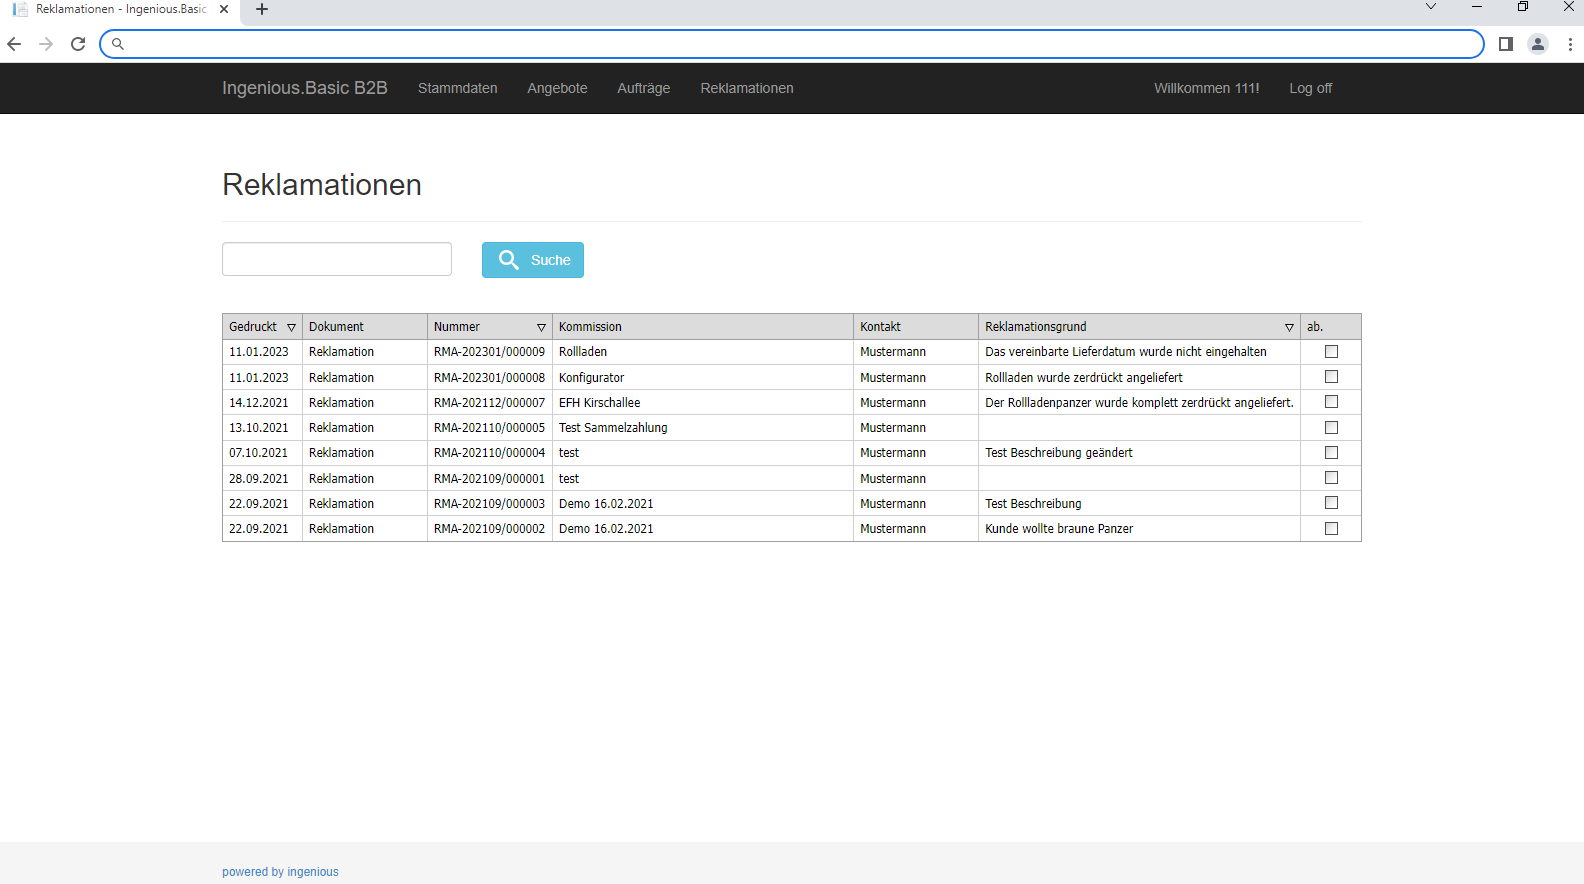Click the Reklamationen search text field
The height and width of the screenshot is (884, 1584).
tap(337, 259)
